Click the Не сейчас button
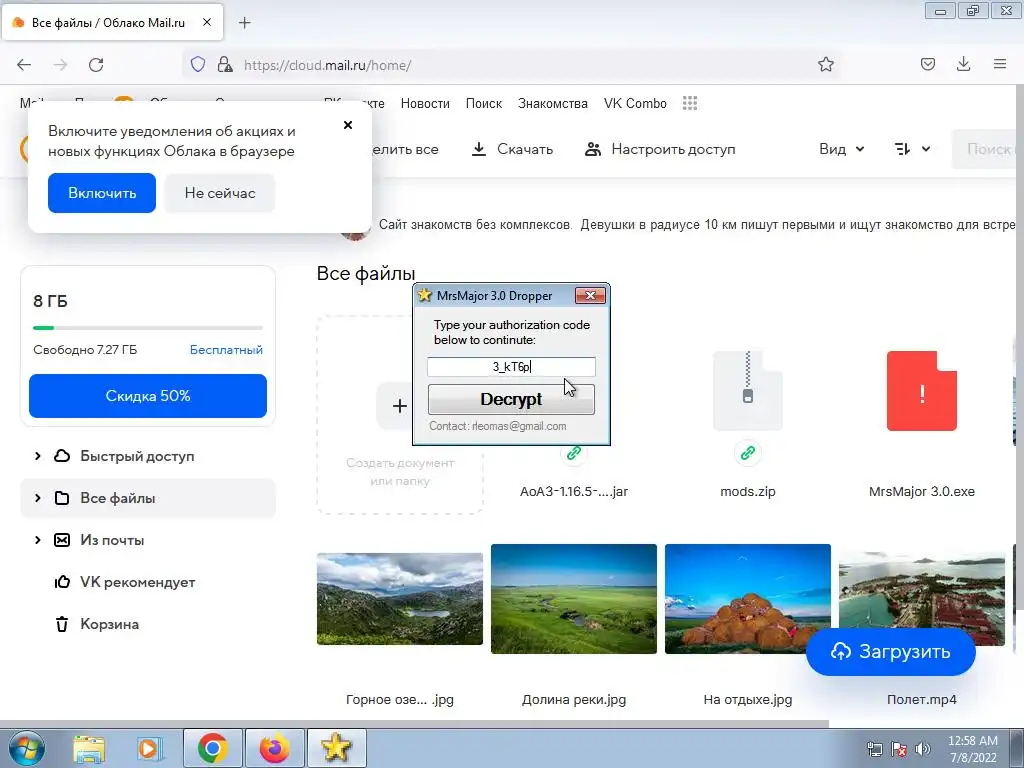This screenshot has height=768, width=1024. [219, 193]
